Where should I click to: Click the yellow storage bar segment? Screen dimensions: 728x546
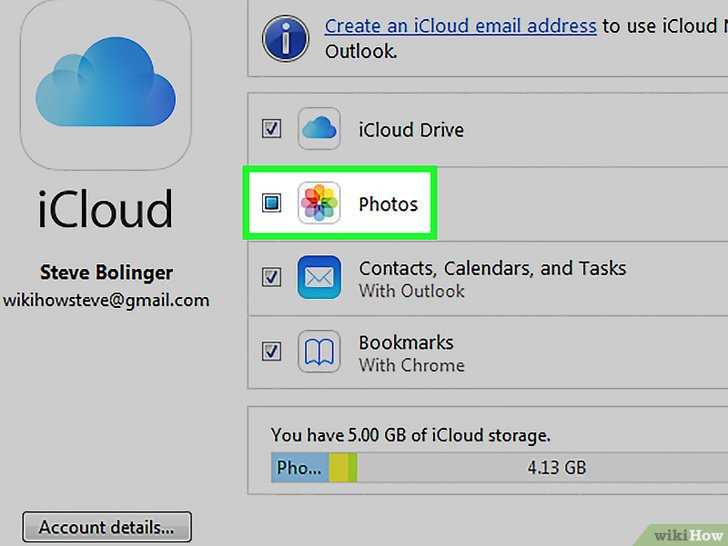click(338, 468)
